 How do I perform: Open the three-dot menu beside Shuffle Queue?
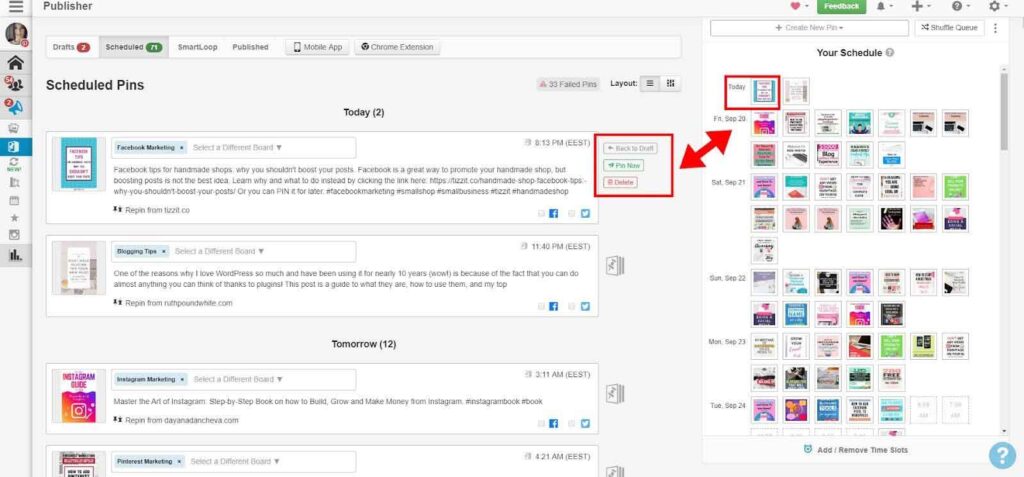coord(995,28)
